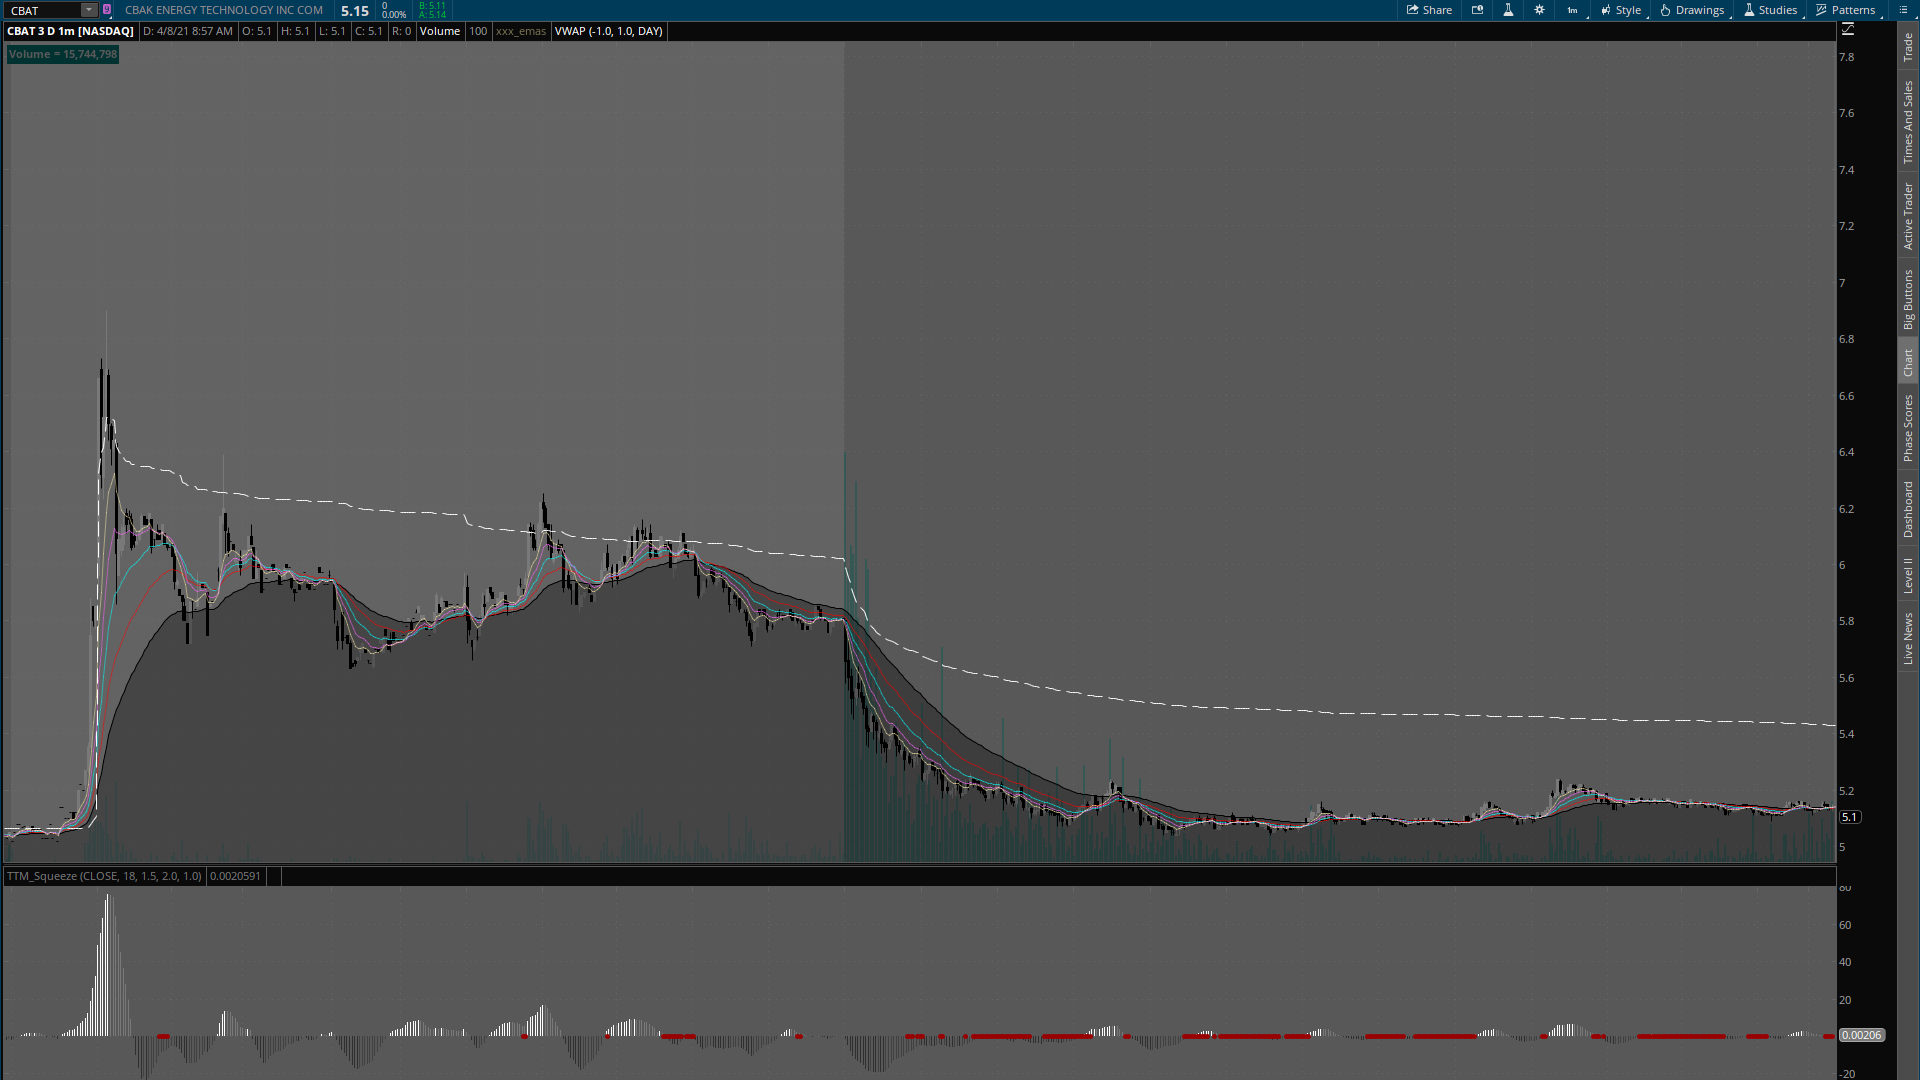Screen dimensions: 1920x1080
Task: Expand the CBAT symbol dropdown arrow
Action: pos(89,10)
